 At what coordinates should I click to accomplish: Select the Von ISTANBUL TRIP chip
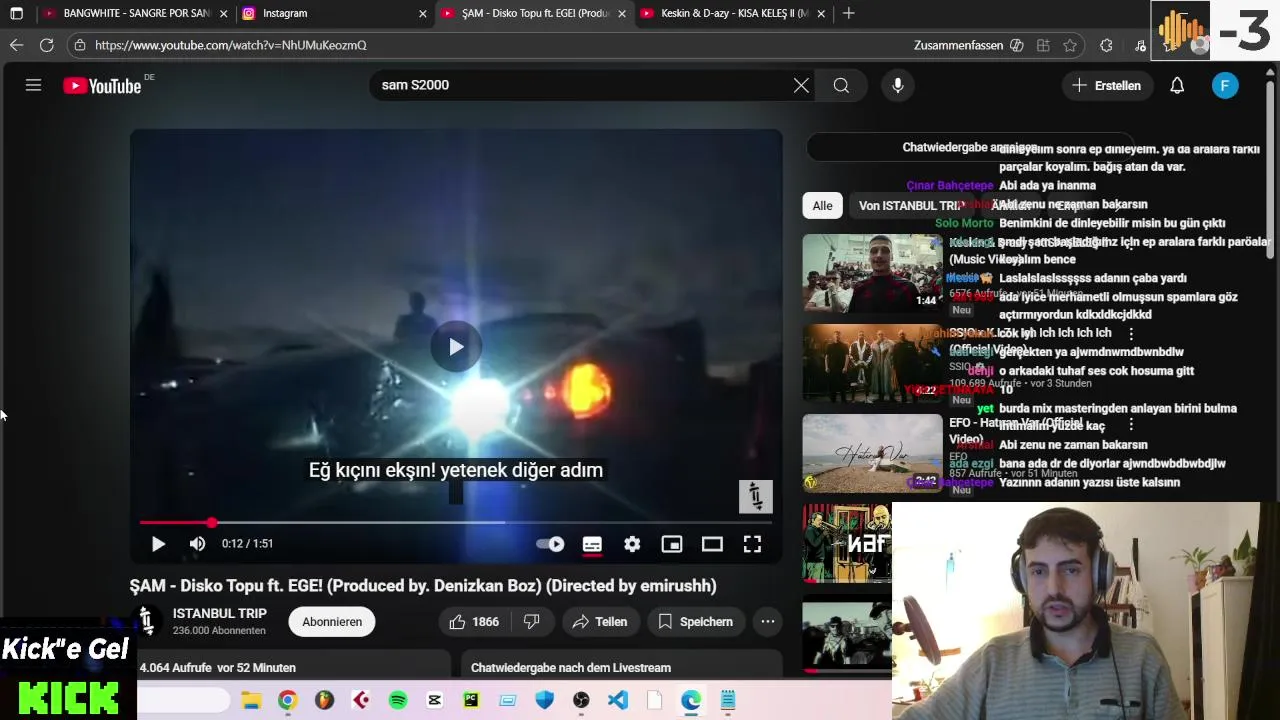(x=910, y=206)
